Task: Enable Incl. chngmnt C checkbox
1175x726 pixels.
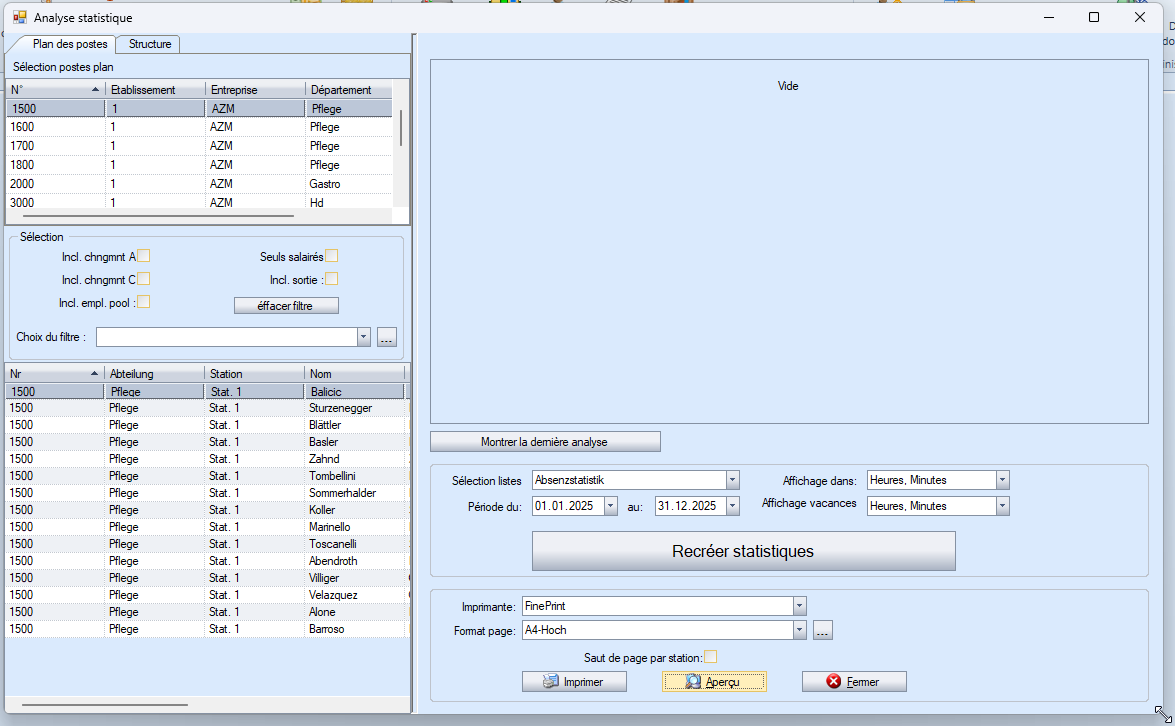Action: (144, 279)
